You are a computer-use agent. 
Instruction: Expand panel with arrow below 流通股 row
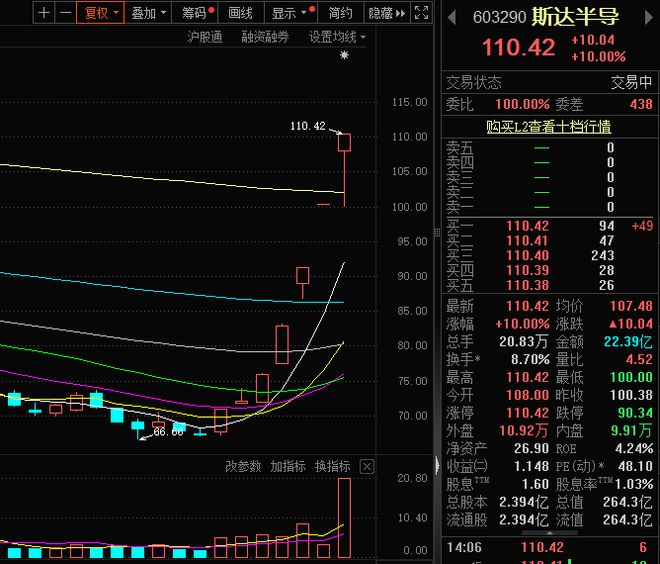point(549,533)
